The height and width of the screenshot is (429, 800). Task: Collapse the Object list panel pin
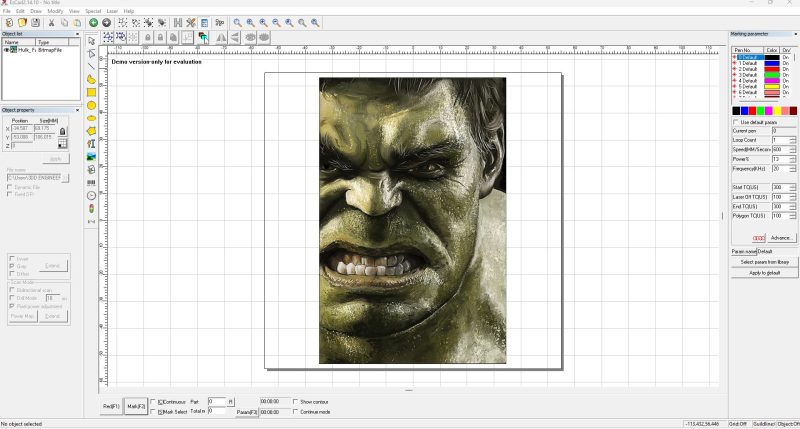78,34
